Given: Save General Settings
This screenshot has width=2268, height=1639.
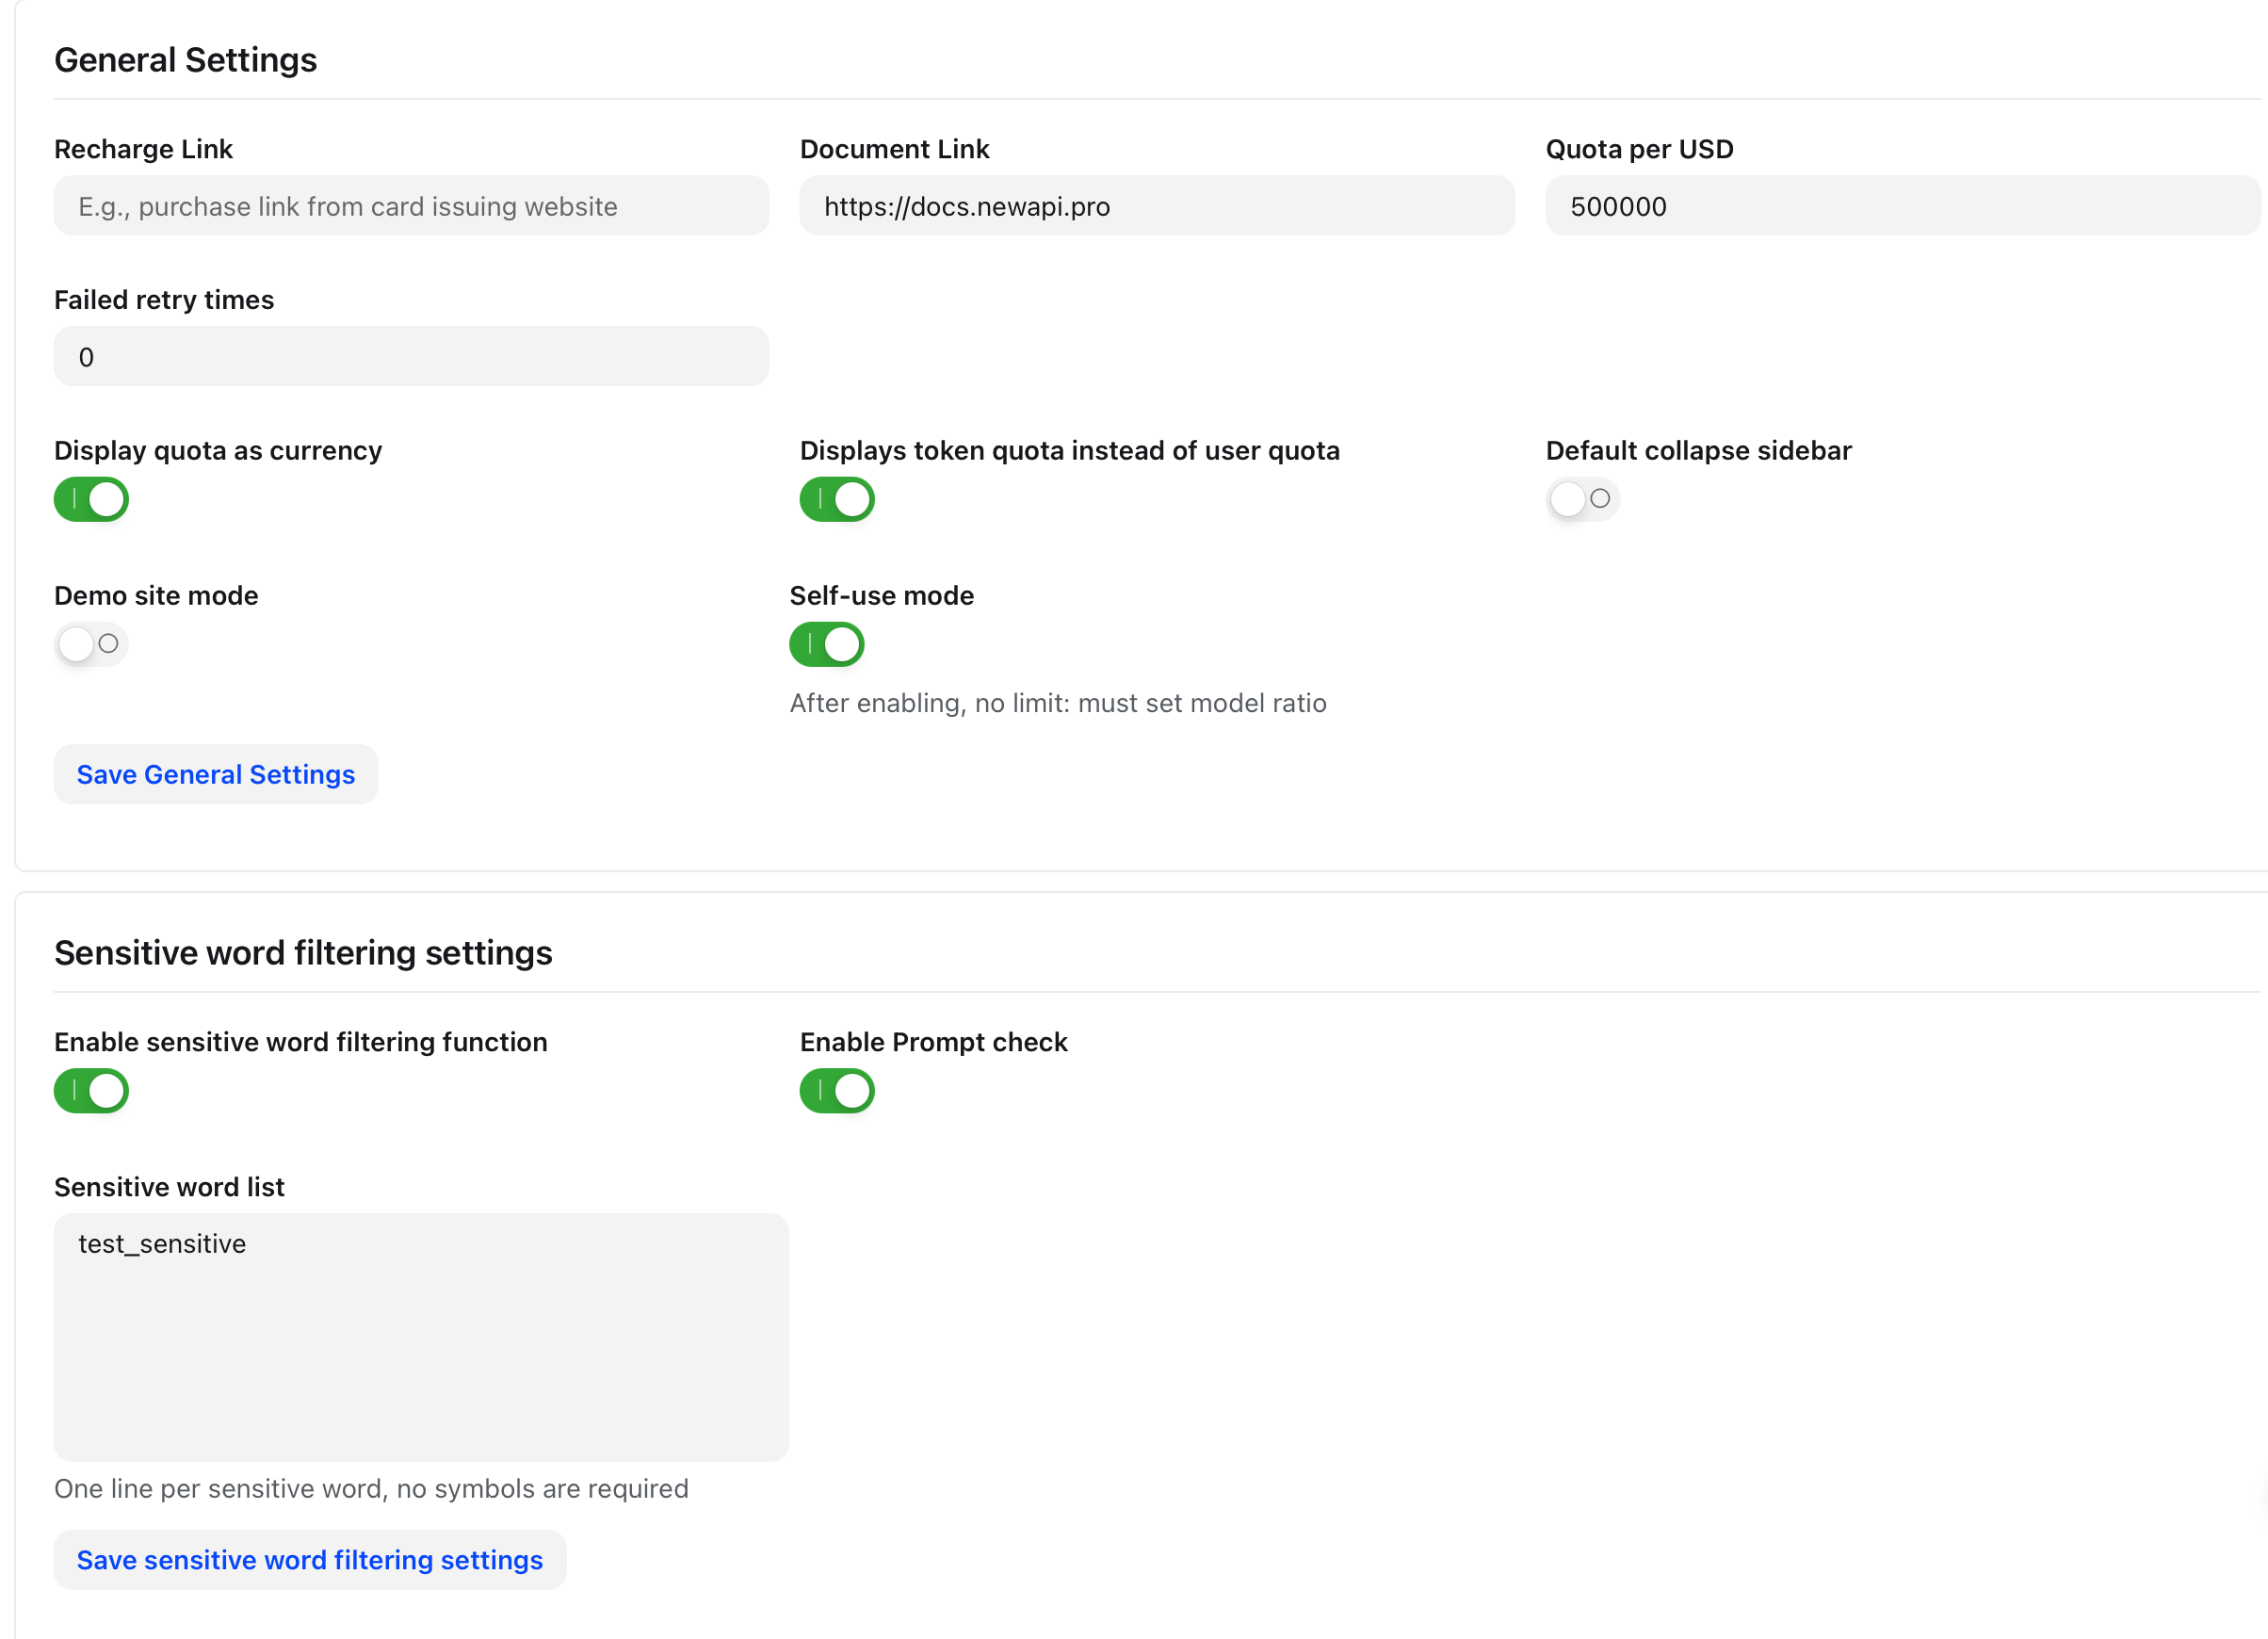Looking at the screenshot, I should coord(216,775).
